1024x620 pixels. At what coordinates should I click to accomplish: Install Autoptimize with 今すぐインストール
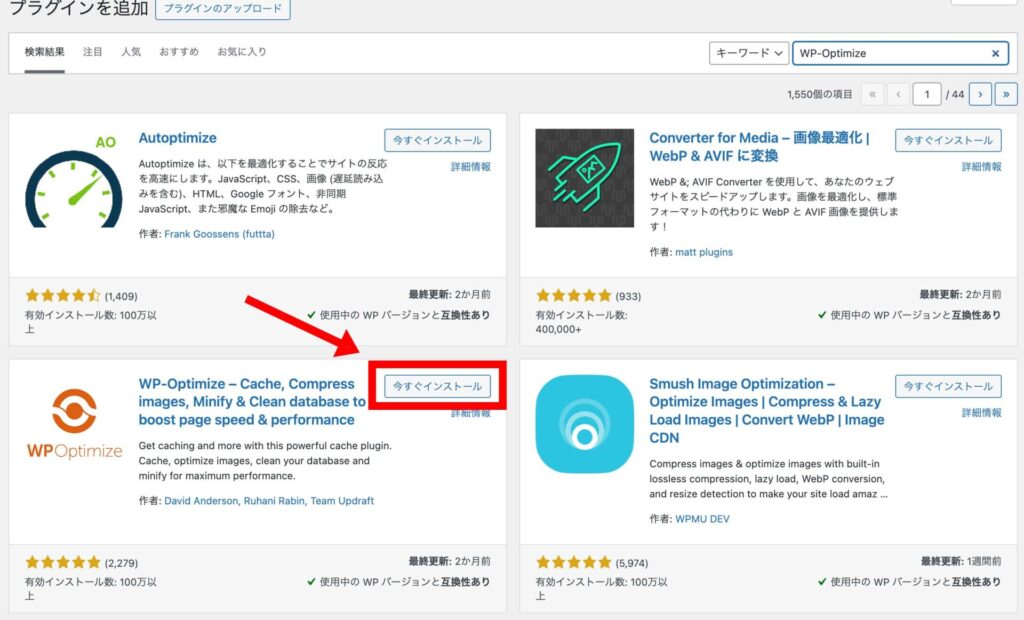(x=438, y=140)
